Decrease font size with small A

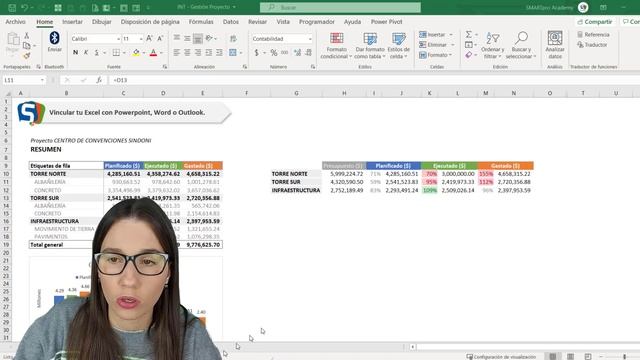[160, 38]
